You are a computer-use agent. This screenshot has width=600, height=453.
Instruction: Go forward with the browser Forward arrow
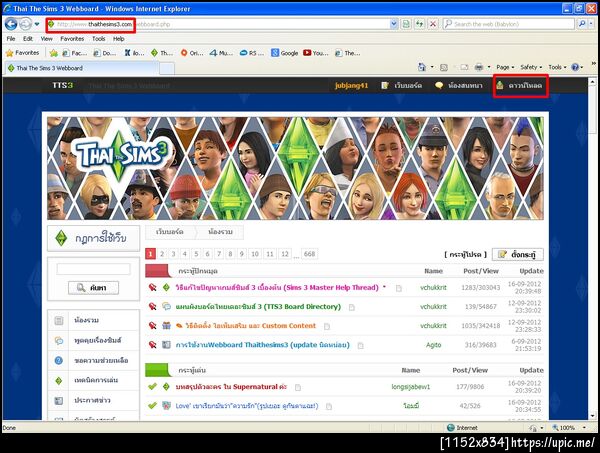(26, 24)
